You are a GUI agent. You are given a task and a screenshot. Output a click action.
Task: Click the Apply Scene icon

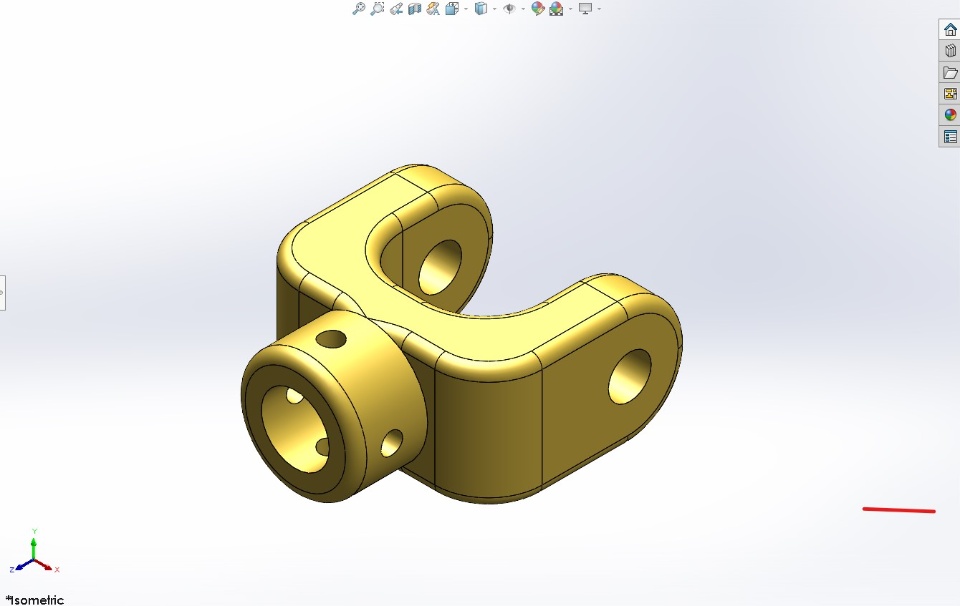point(557,9)
